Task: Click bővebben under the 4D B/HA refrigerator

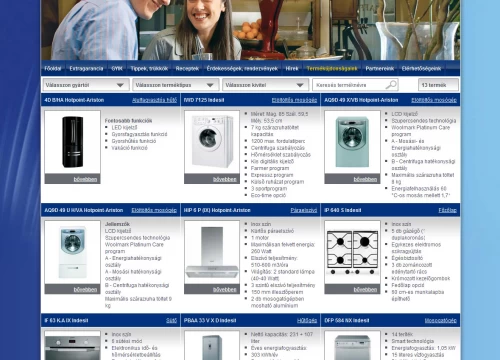Action: (x=85, y=179)
